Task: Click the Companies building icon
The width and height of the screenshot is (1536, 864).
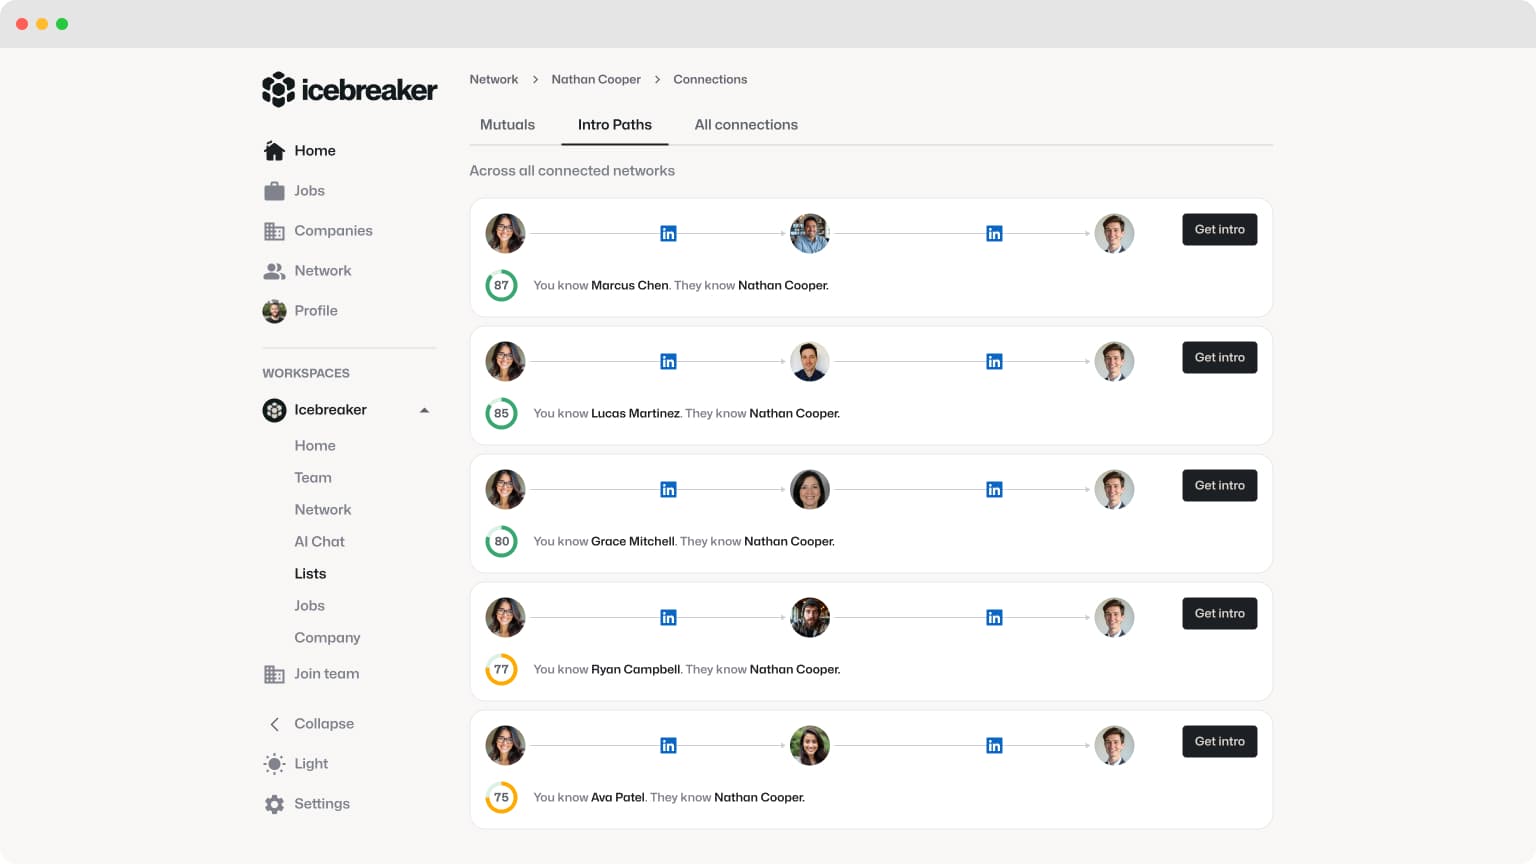Action: (274, 231)
